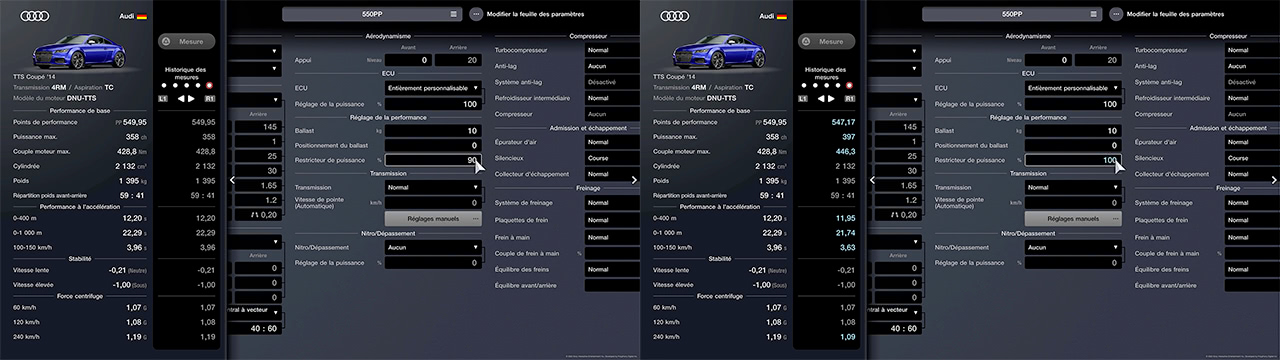
Task: Click history value '397' max power
Action: click(x=848, y=137)
